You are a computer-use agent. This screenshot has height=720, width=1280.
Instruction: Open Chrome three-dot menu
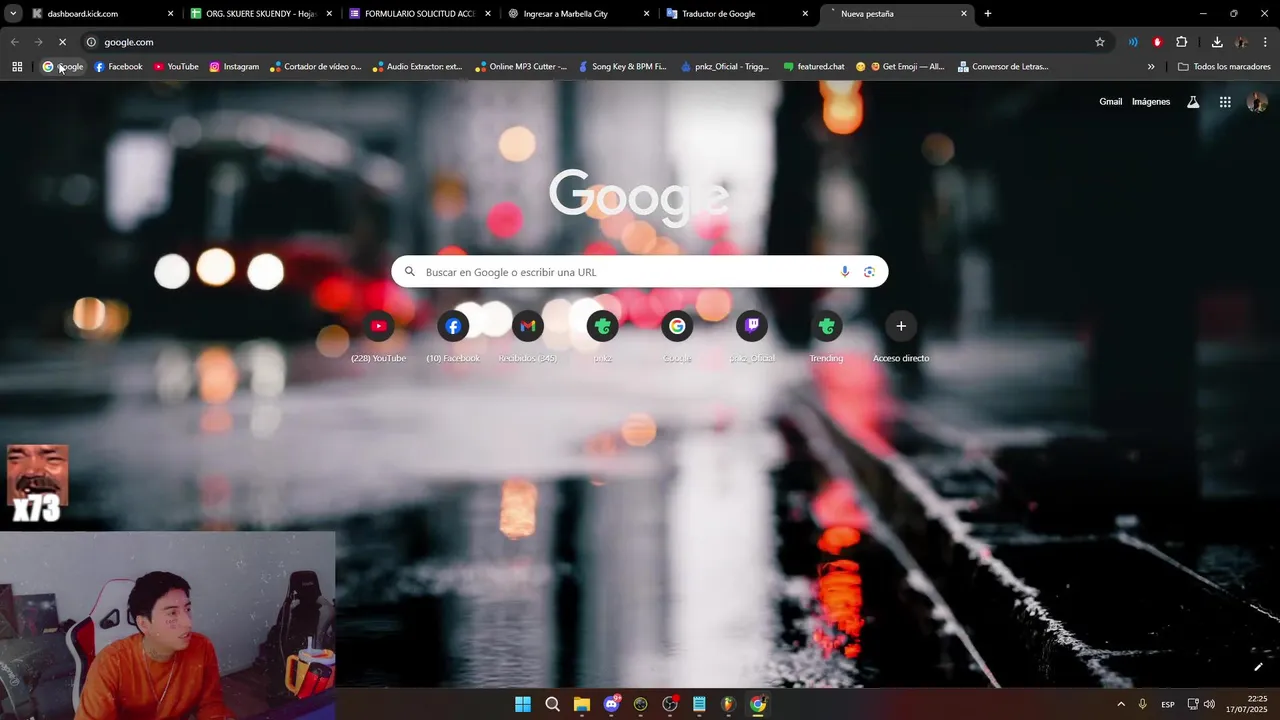pyautogui.click(x=1265, y=42)
